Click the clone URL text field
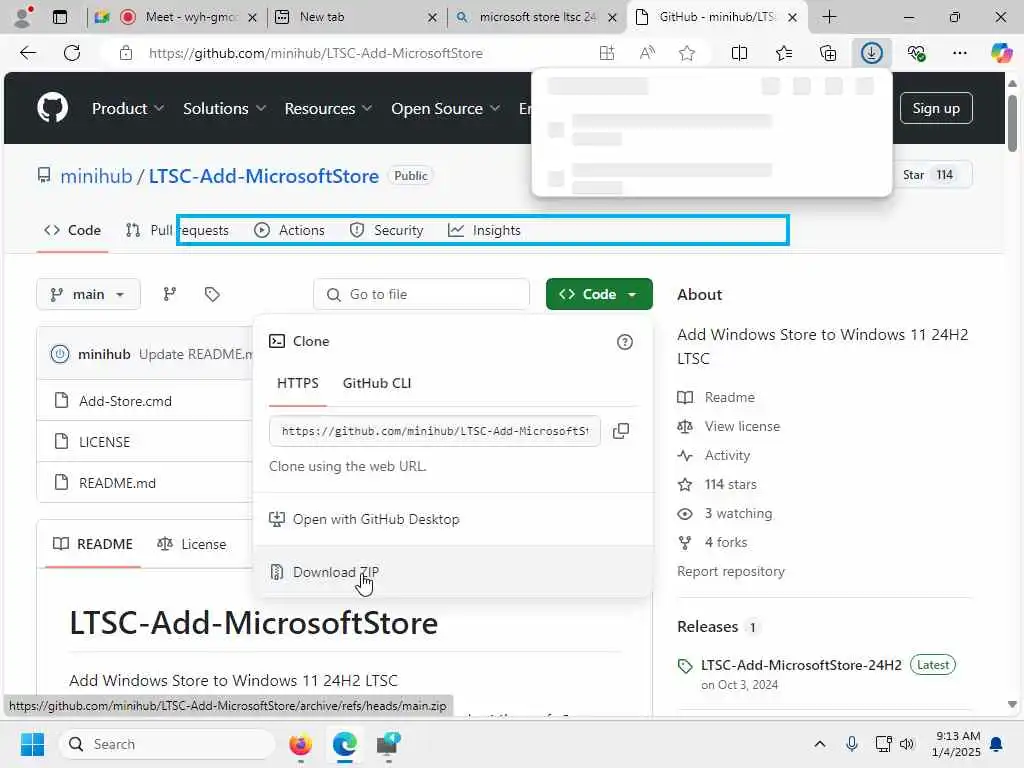The image size is (1024, 768). coord(434,431)
